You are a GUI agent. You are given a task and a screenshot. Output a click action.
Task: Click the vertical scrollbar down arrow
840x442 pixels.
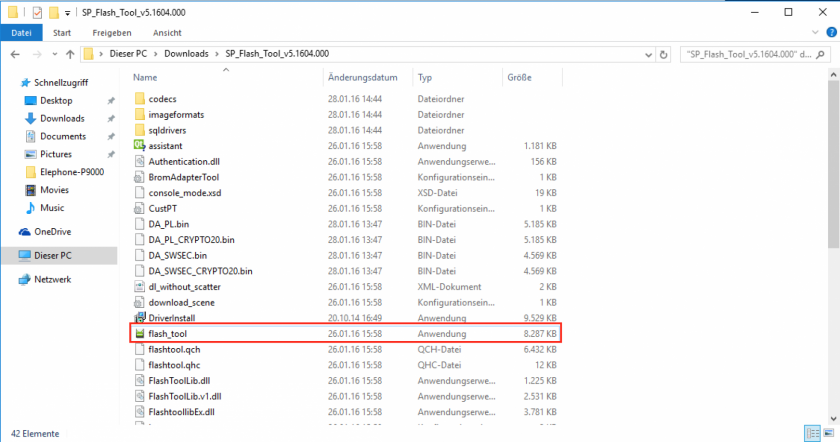tap(833, 418)
